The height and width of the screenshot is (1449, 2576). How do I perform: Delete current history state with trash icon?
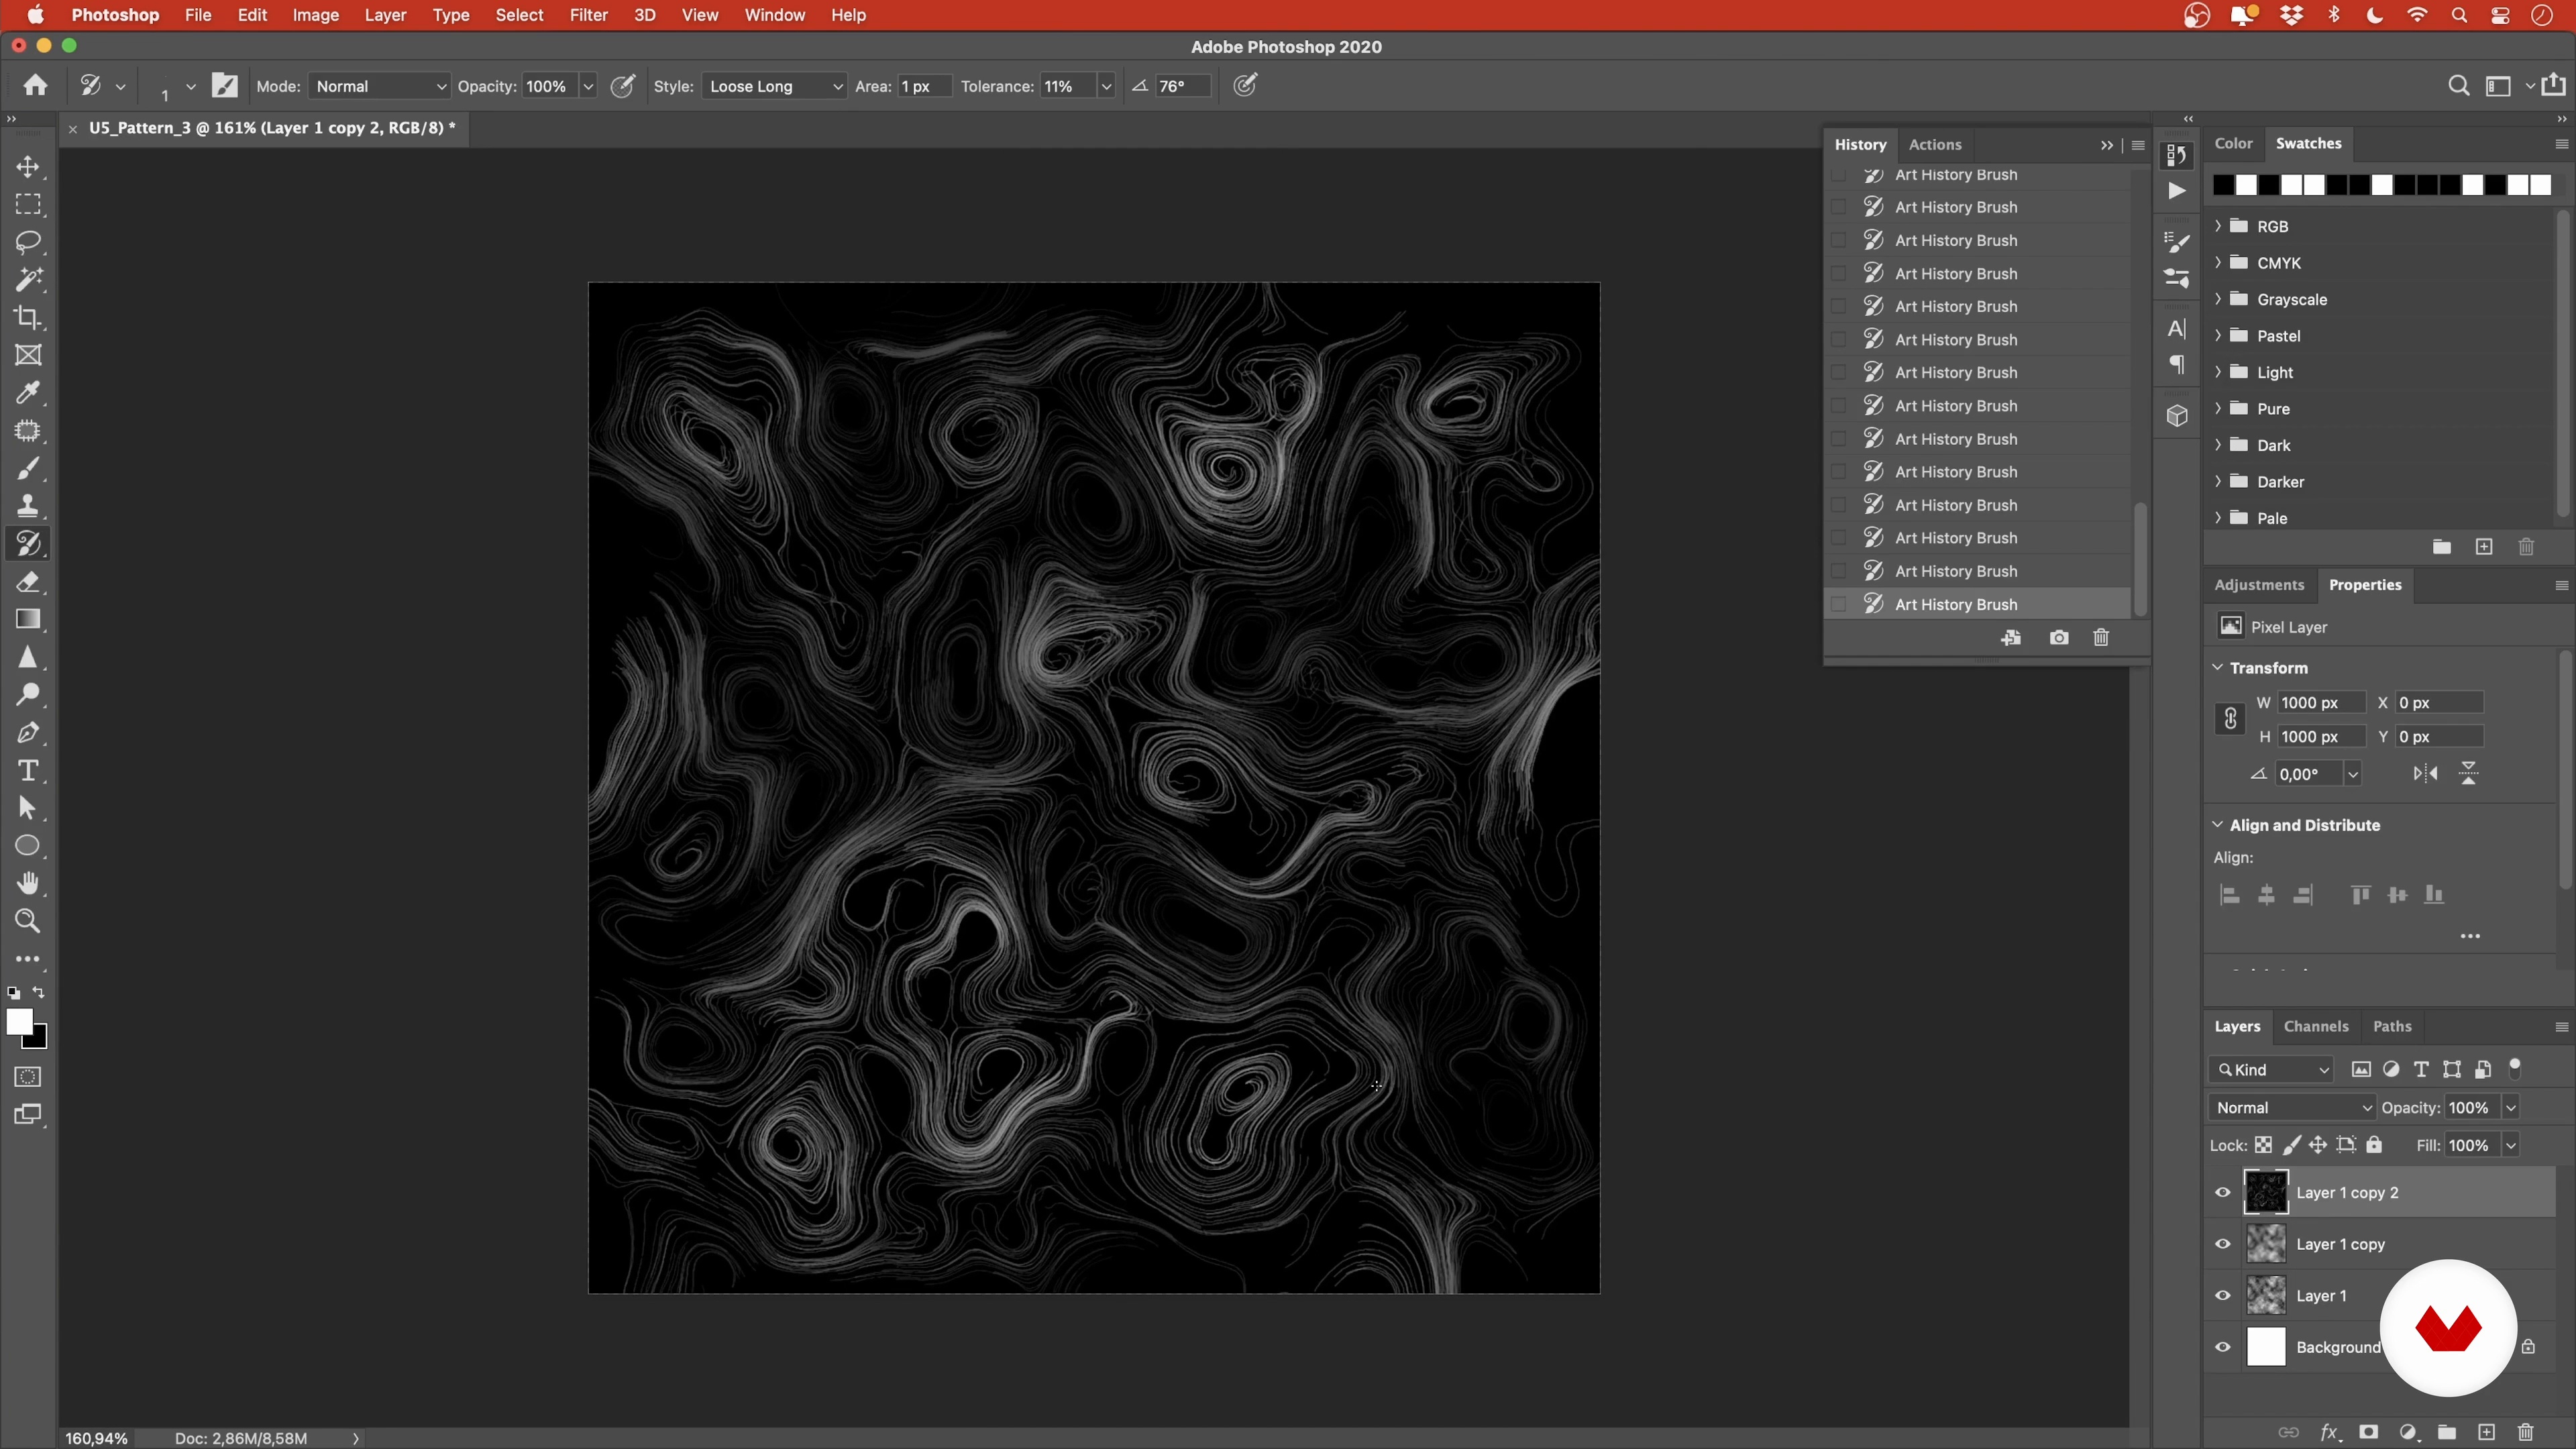pyautogui.click(x=2100, y=638)
